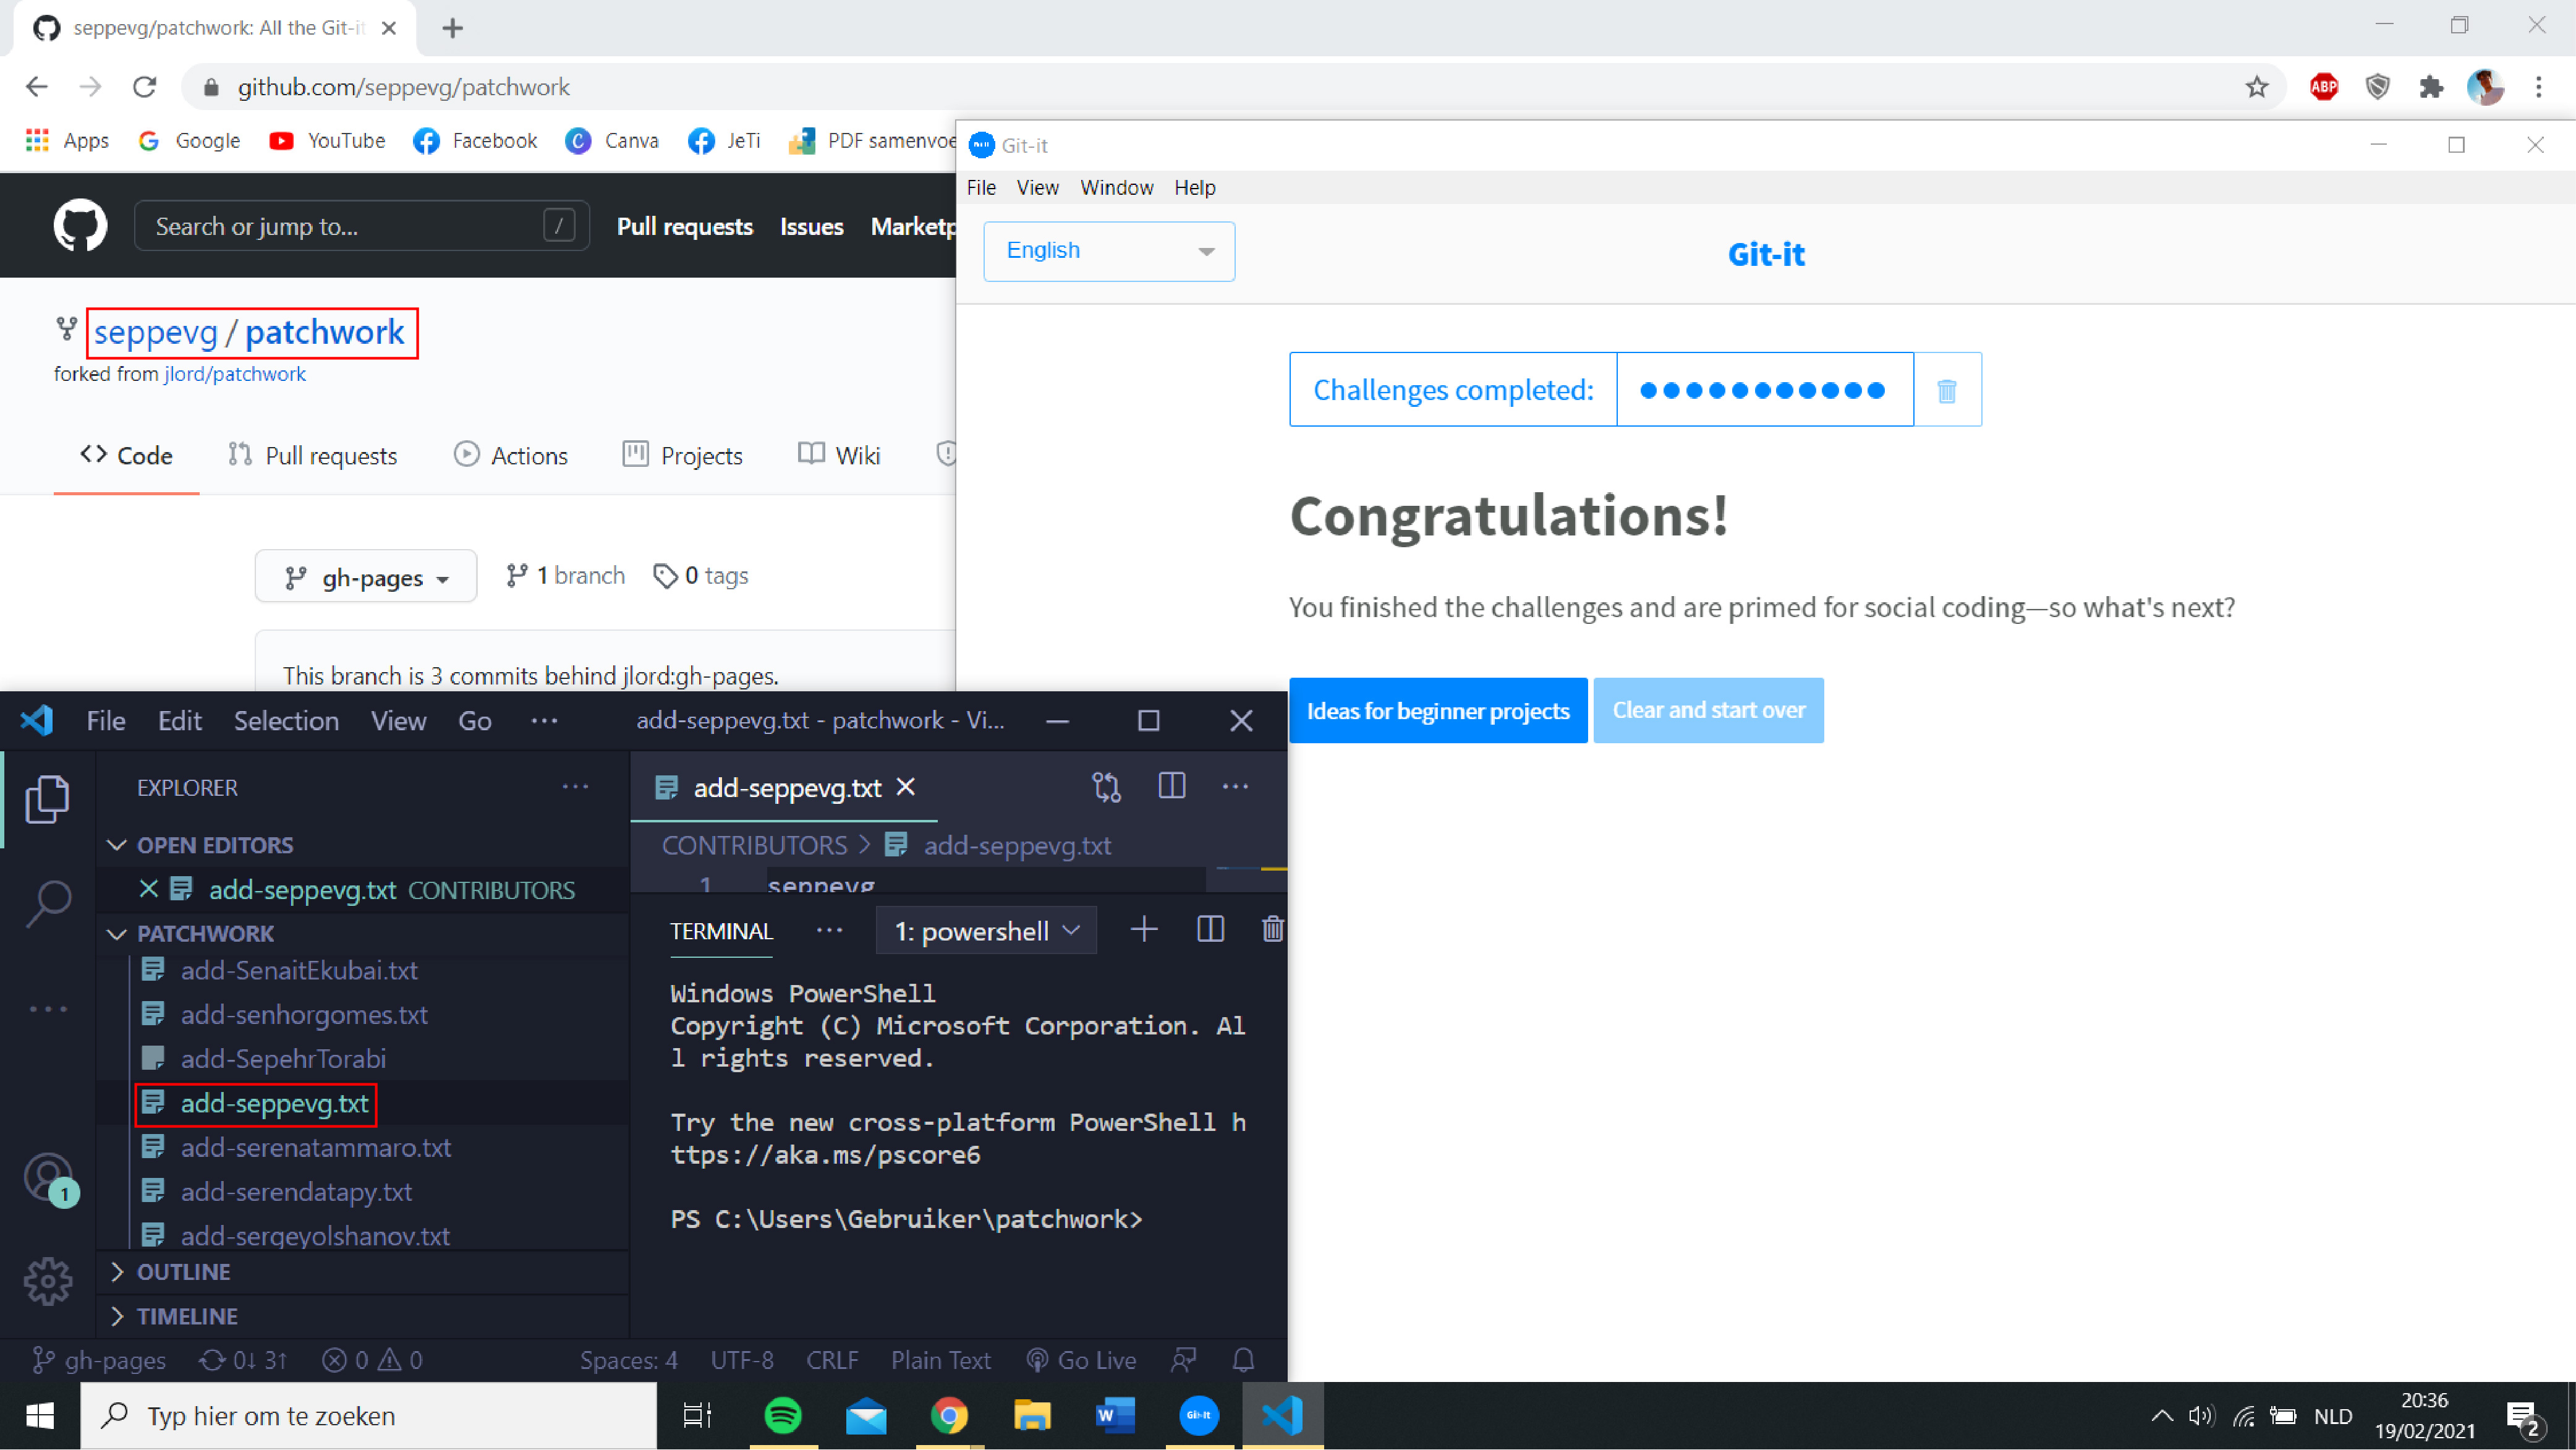2576x1450 pixels.
Task: Click Clear and start over button
Action: (1708, 711)
